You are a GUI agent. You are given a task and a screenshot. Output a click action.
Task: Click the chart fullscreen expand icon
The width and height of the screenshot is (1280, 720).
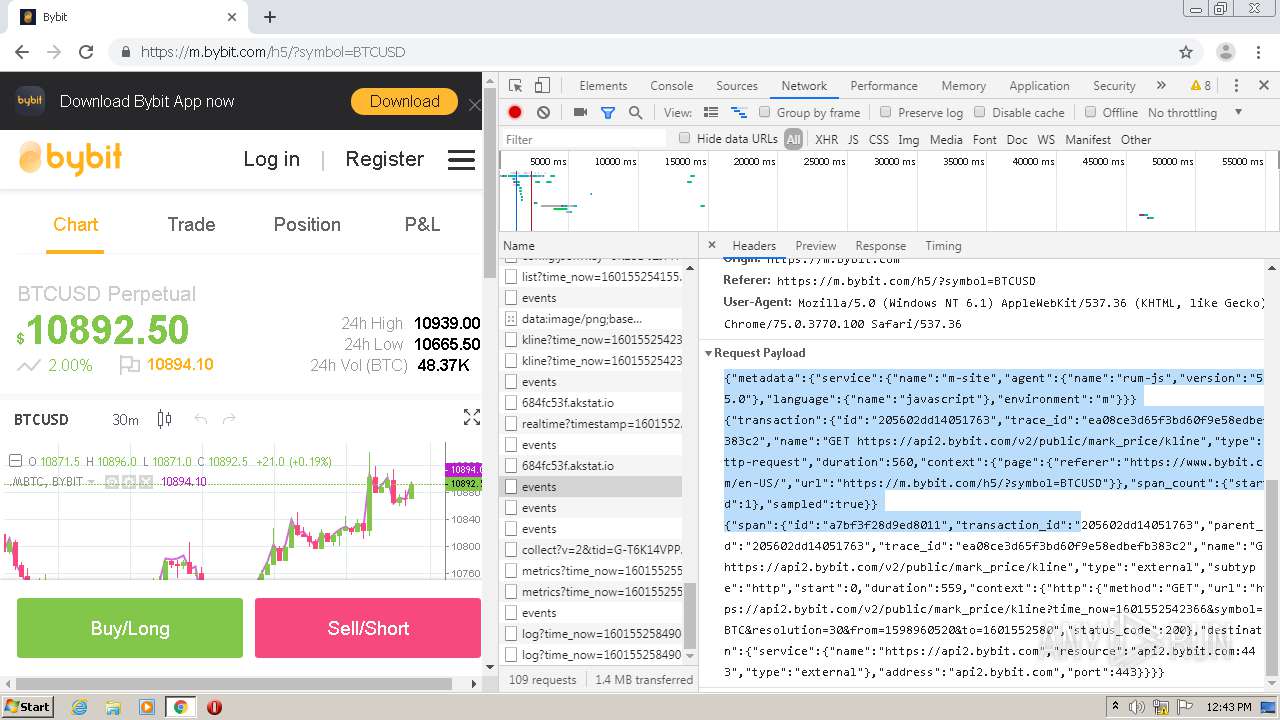point(472,418)
